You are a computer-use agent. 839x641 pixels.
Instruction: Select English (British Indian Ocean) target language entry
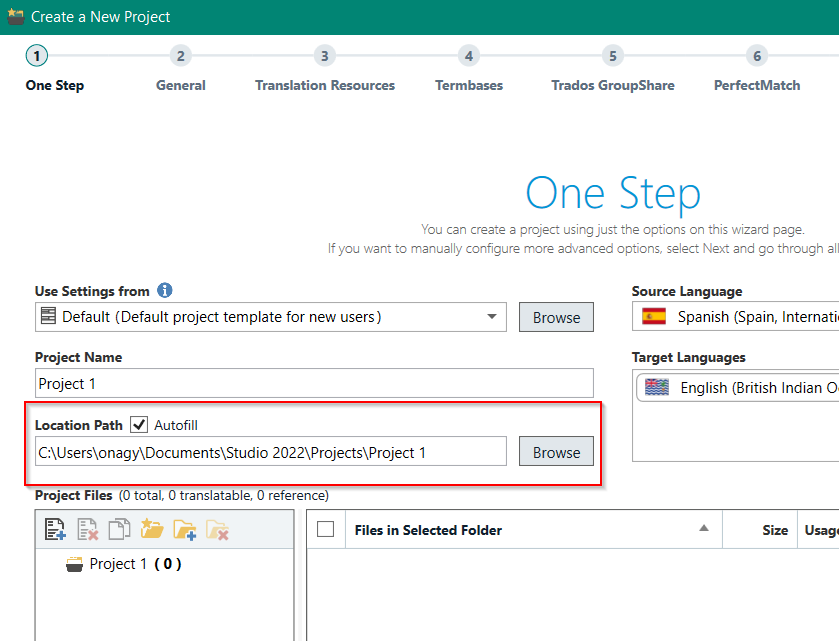(x=738, y=387)
